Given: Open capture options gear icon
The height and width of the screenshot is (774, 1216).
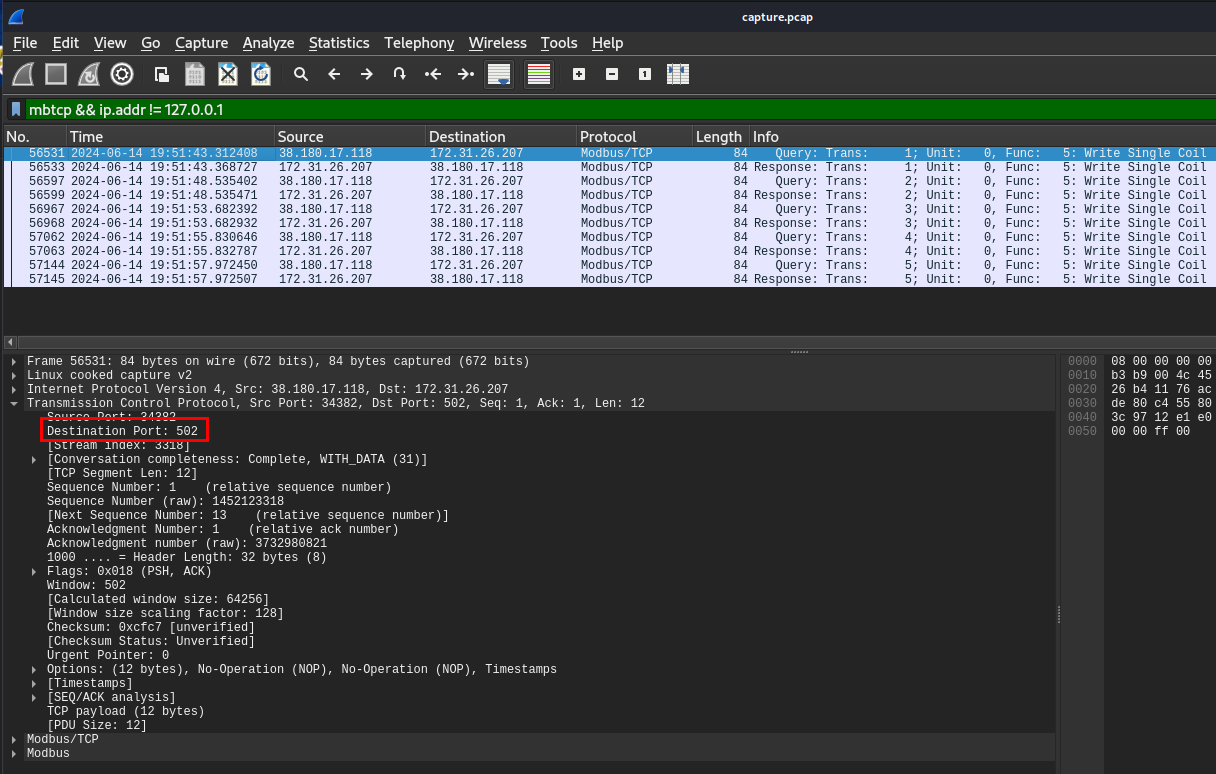Looking at the screenshot, I should 122,74.
